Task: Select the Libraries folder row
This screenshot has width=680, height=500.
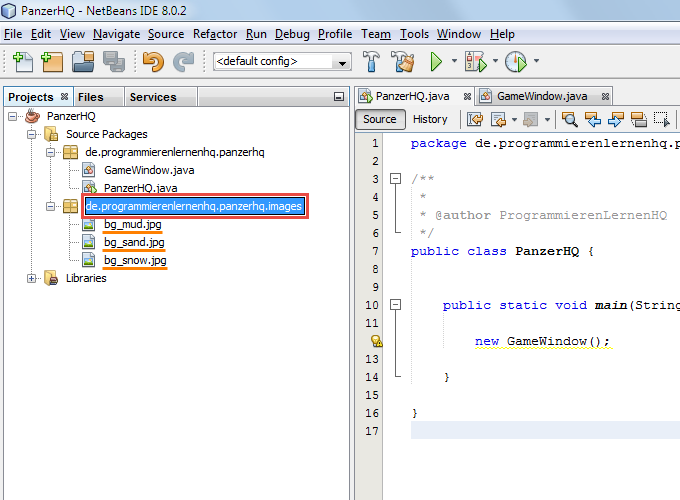Action: pyautogui.click(x=86, y=278)
